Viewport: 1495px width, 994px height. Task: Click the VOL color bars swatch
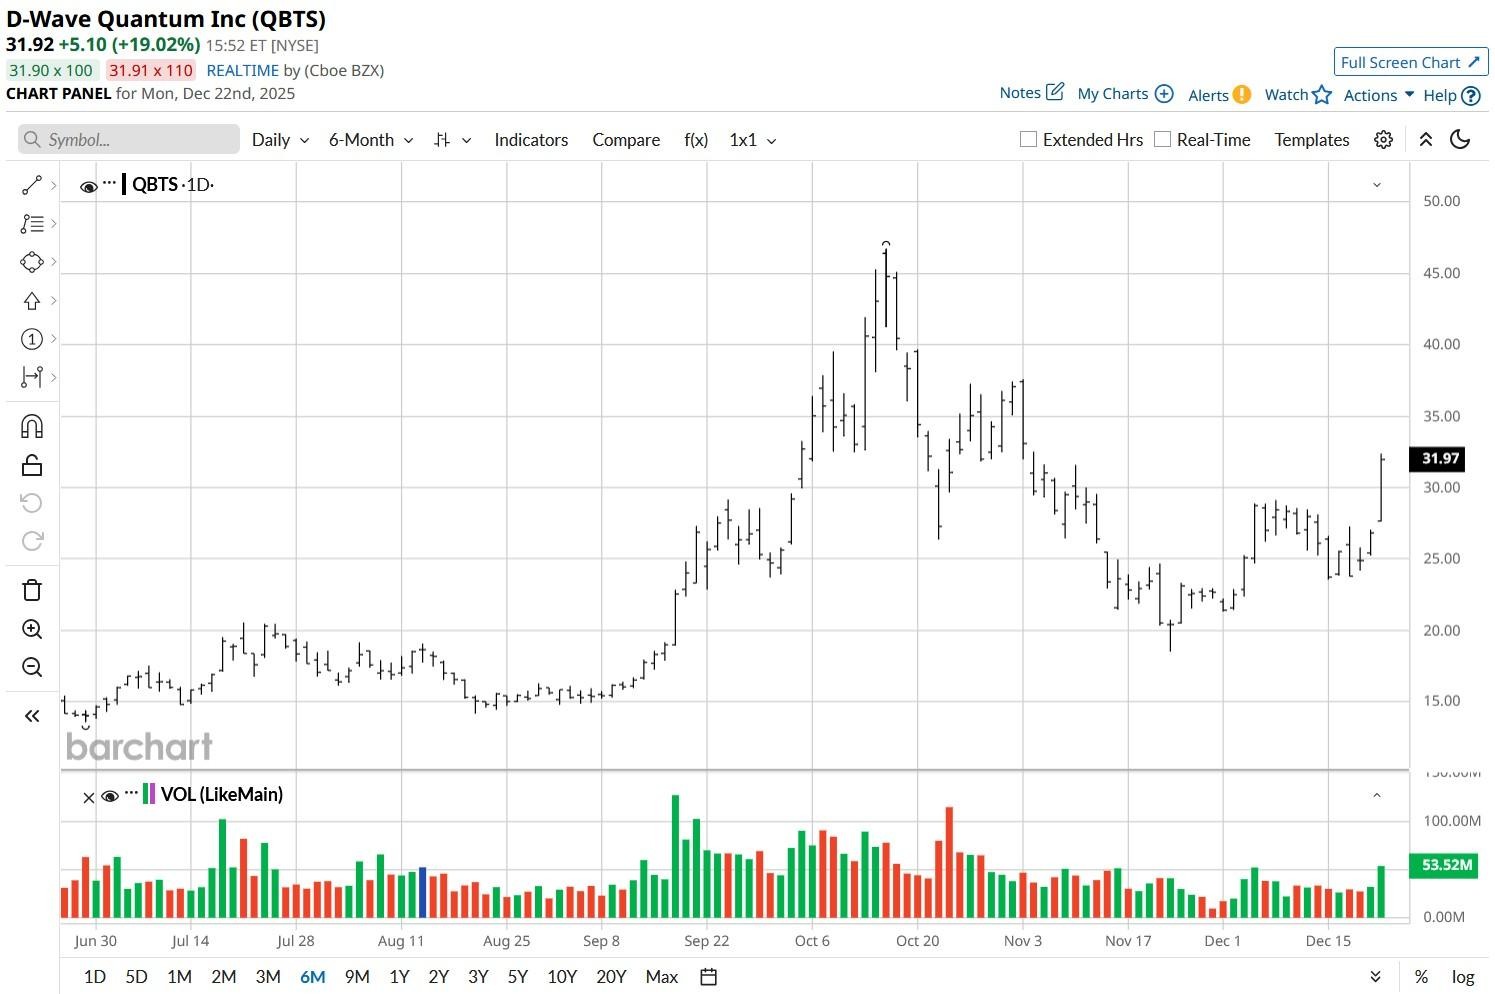point(149,795)
